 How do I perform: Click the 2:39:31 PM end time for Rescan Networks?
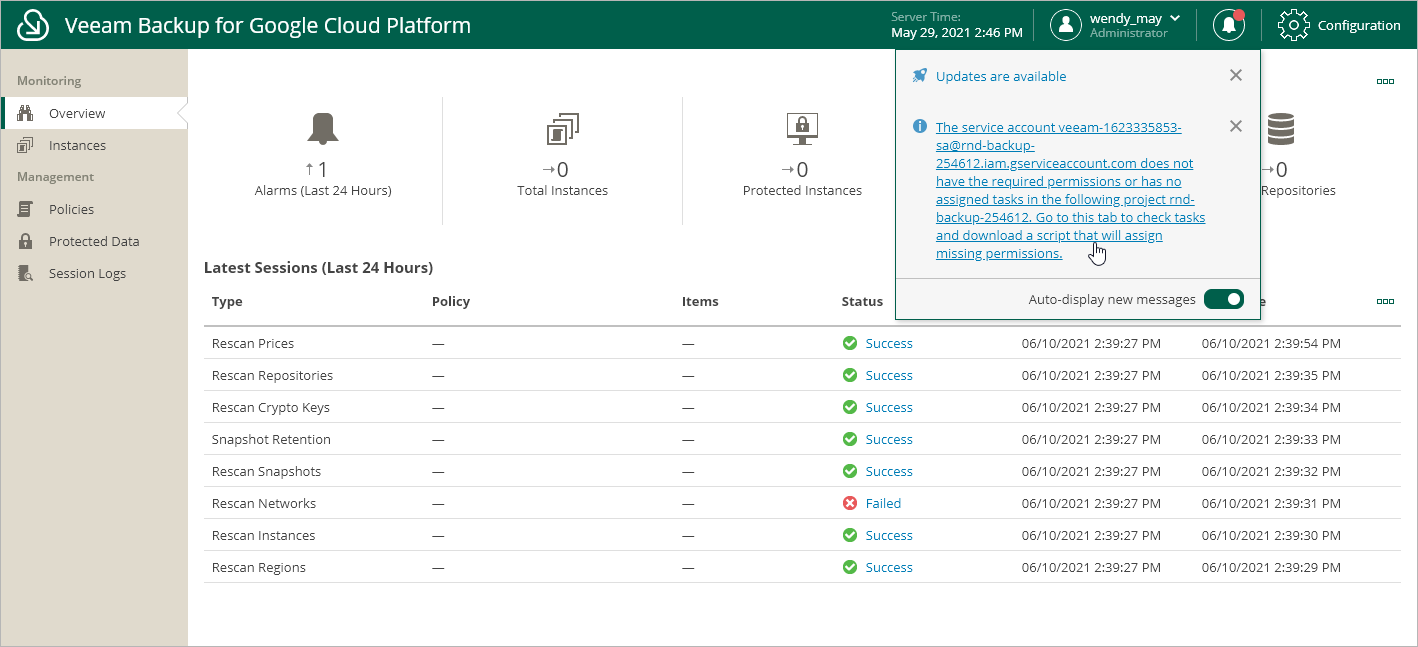(1271, 503)
